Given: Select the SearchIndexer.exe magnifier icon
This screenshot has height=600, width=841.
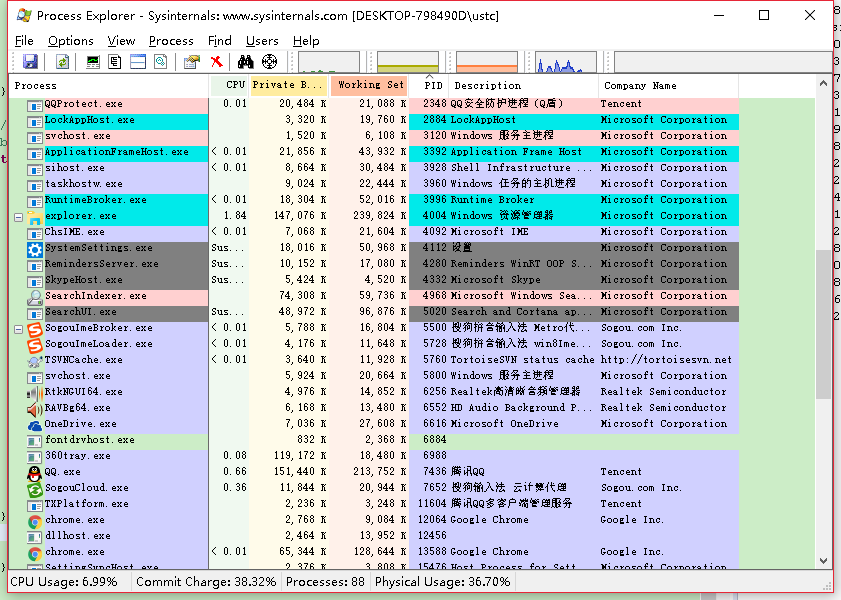Looking at the screenshot, I should (x=35, y=297).
